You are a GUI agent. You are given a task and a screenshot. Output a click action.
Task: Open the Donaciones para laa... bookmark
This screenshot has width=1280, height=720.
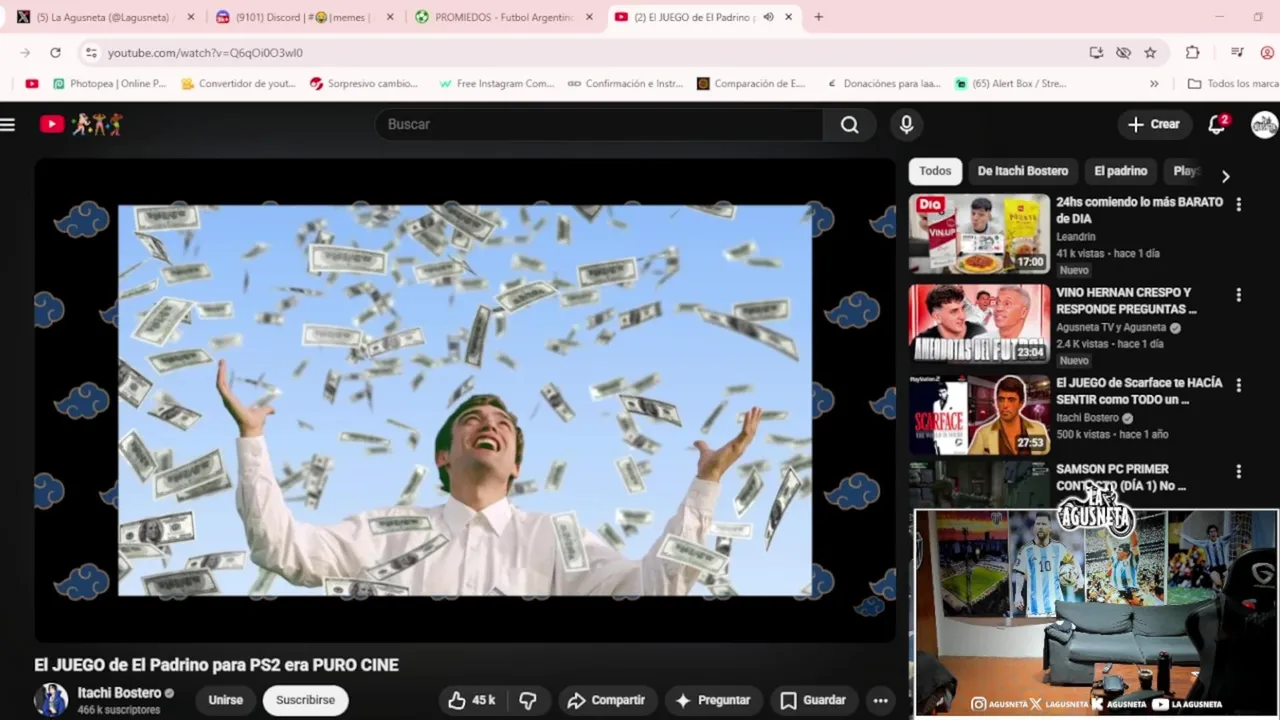[882, 84]
